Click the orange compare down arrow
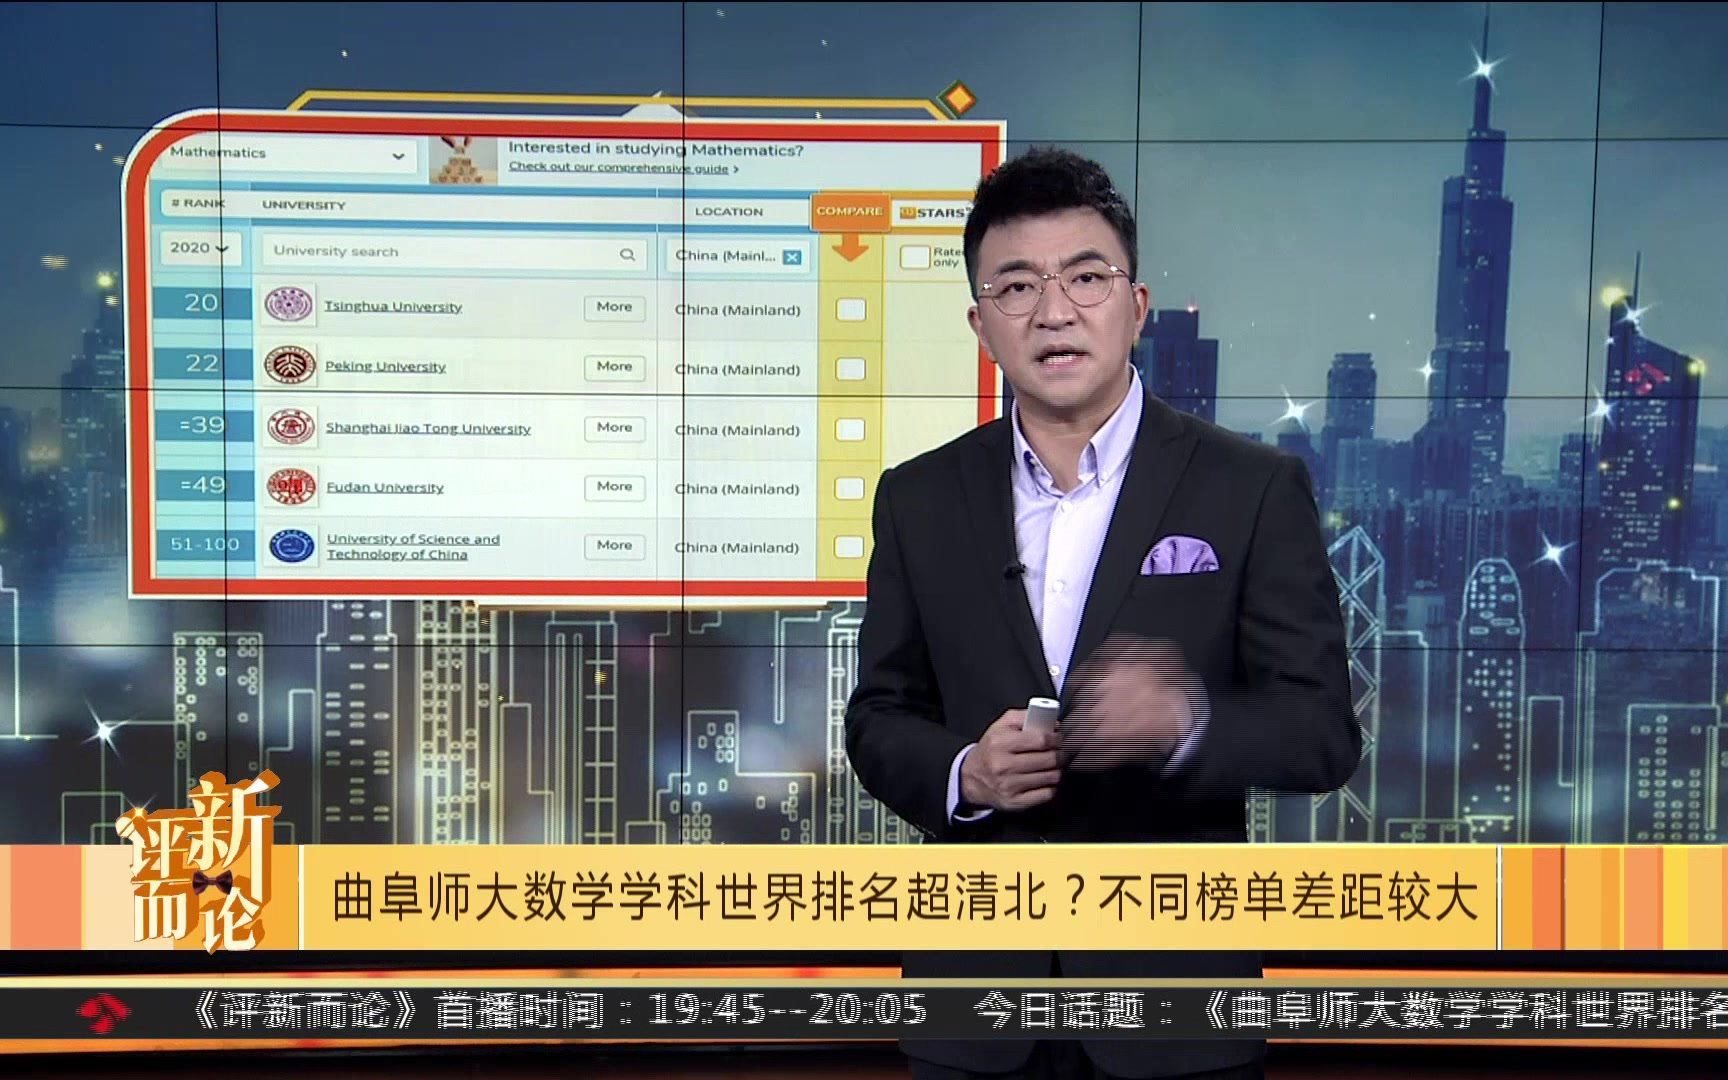The image size is (1728, 1080). coord(850,246)
